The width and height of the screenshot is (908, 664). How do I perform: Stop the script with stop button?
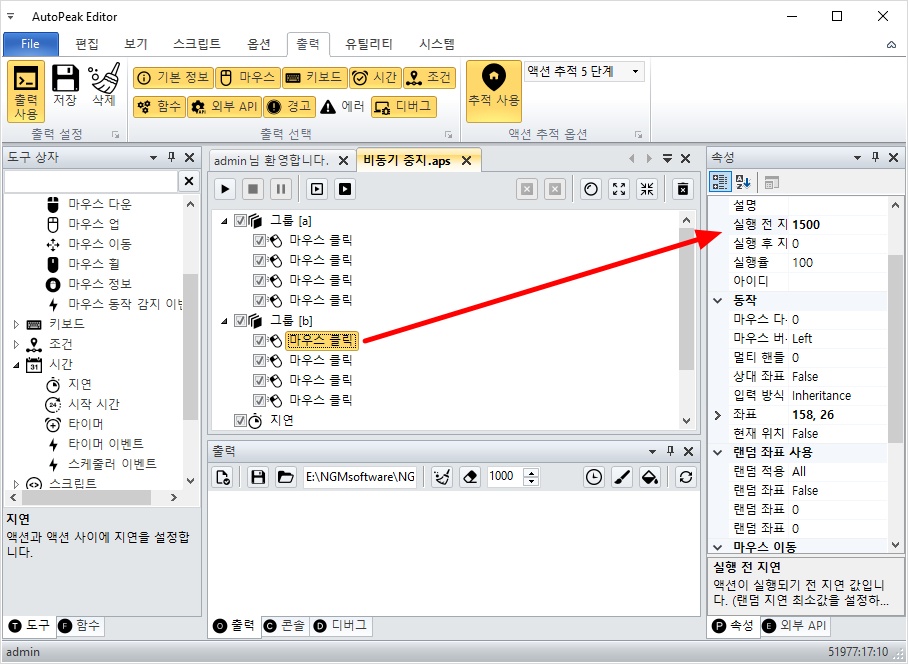click(x=253, y=189)
